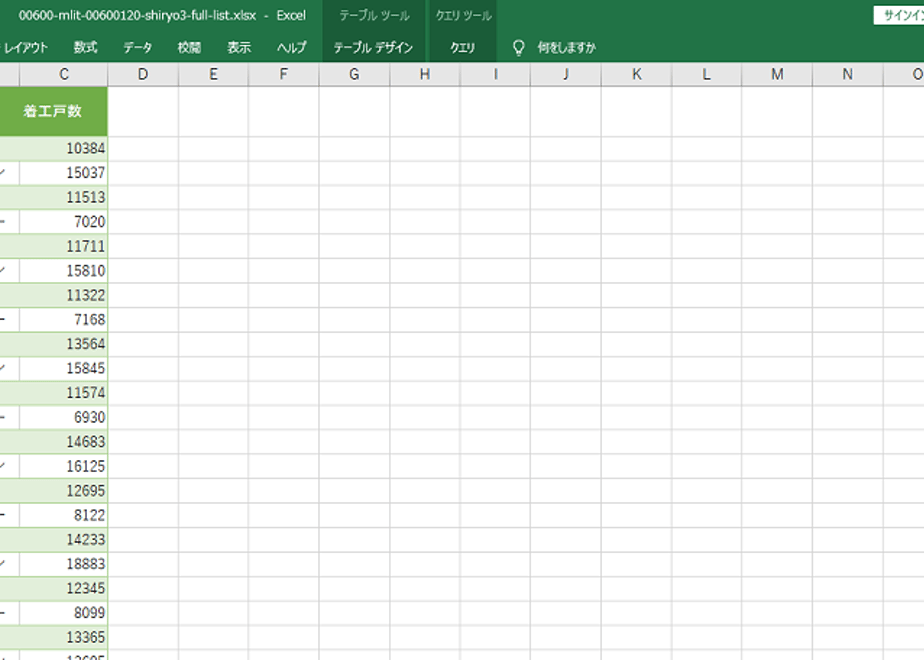Select the cell containing 15845
The image size is (924, 660).
click(x=64, y=368)
